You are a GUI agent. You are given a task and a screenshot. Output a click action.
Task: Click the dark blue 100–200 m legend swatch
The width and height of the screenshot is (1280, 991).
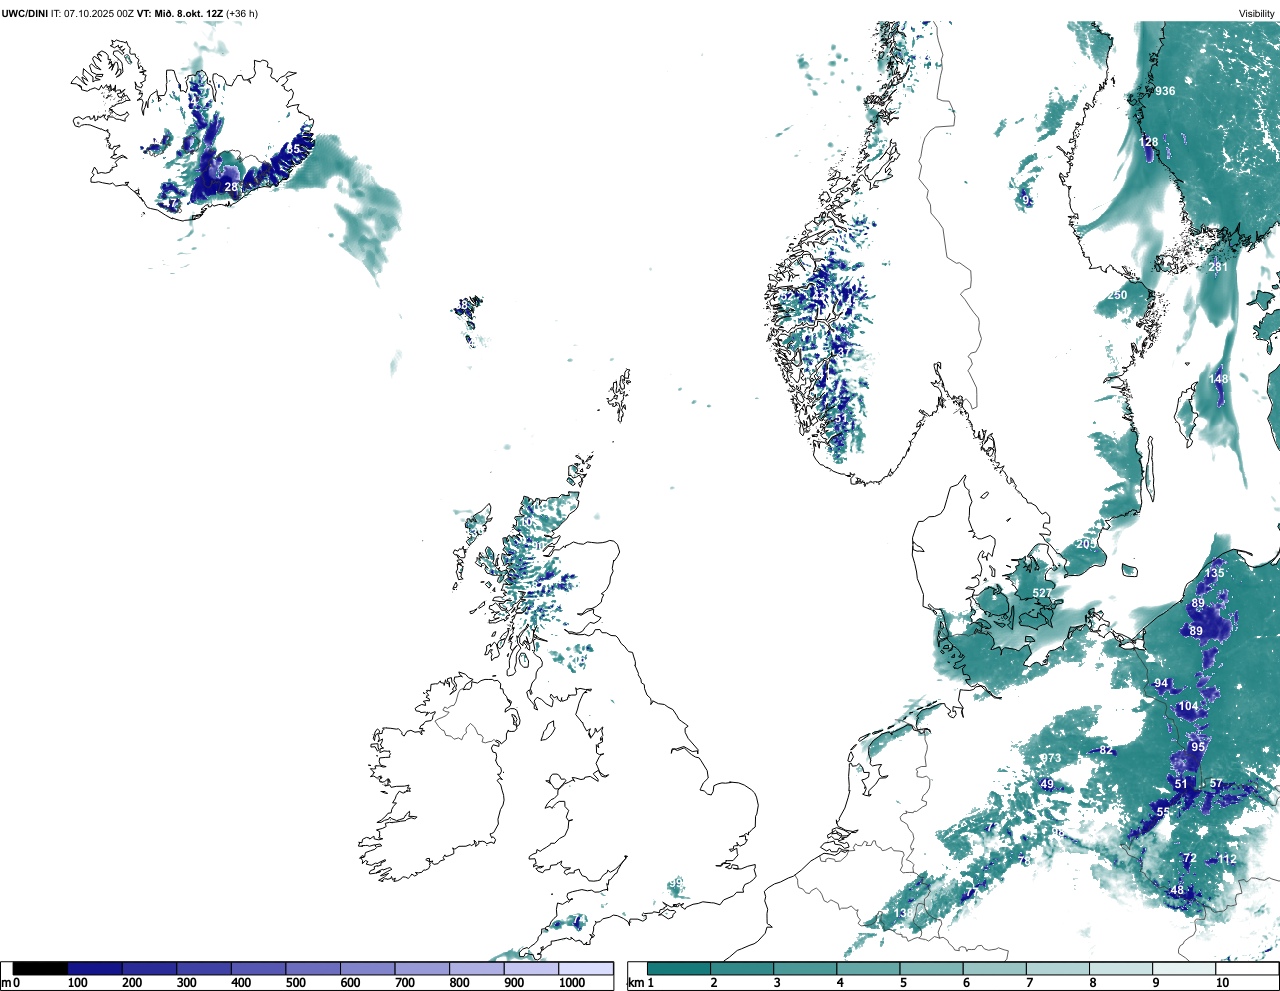(x=95, y=968)
